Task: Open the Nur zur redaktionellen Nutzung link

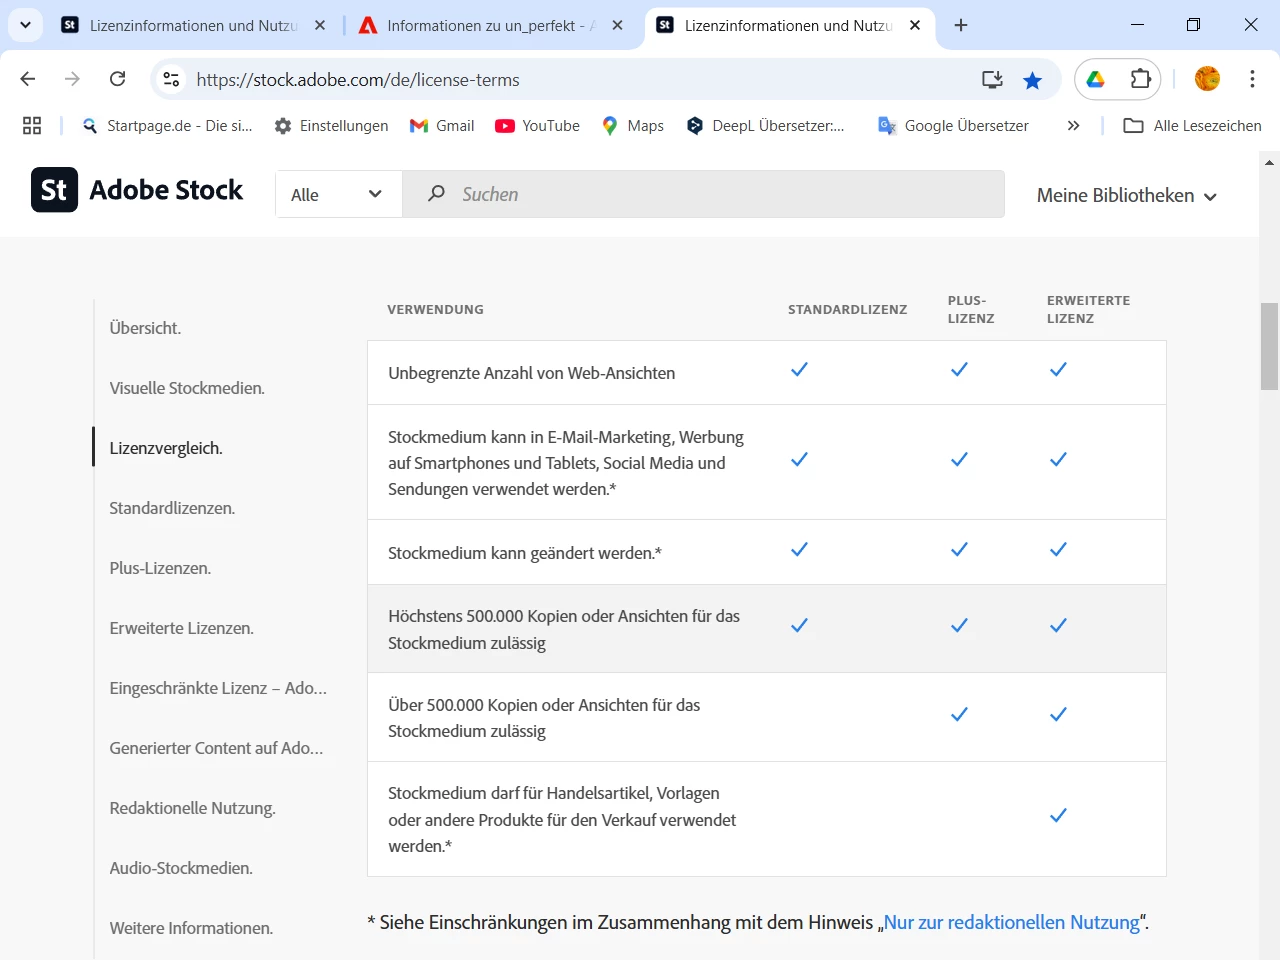Action: 1011,922
